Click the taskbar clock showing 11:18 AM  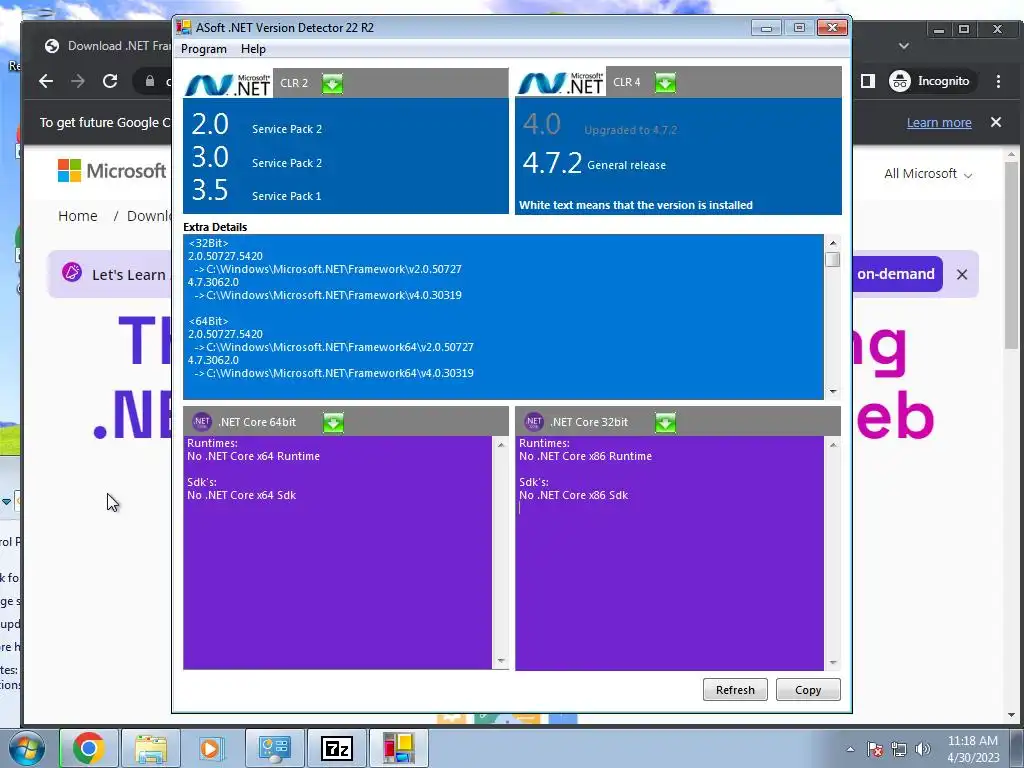click(x=973, y=748)
